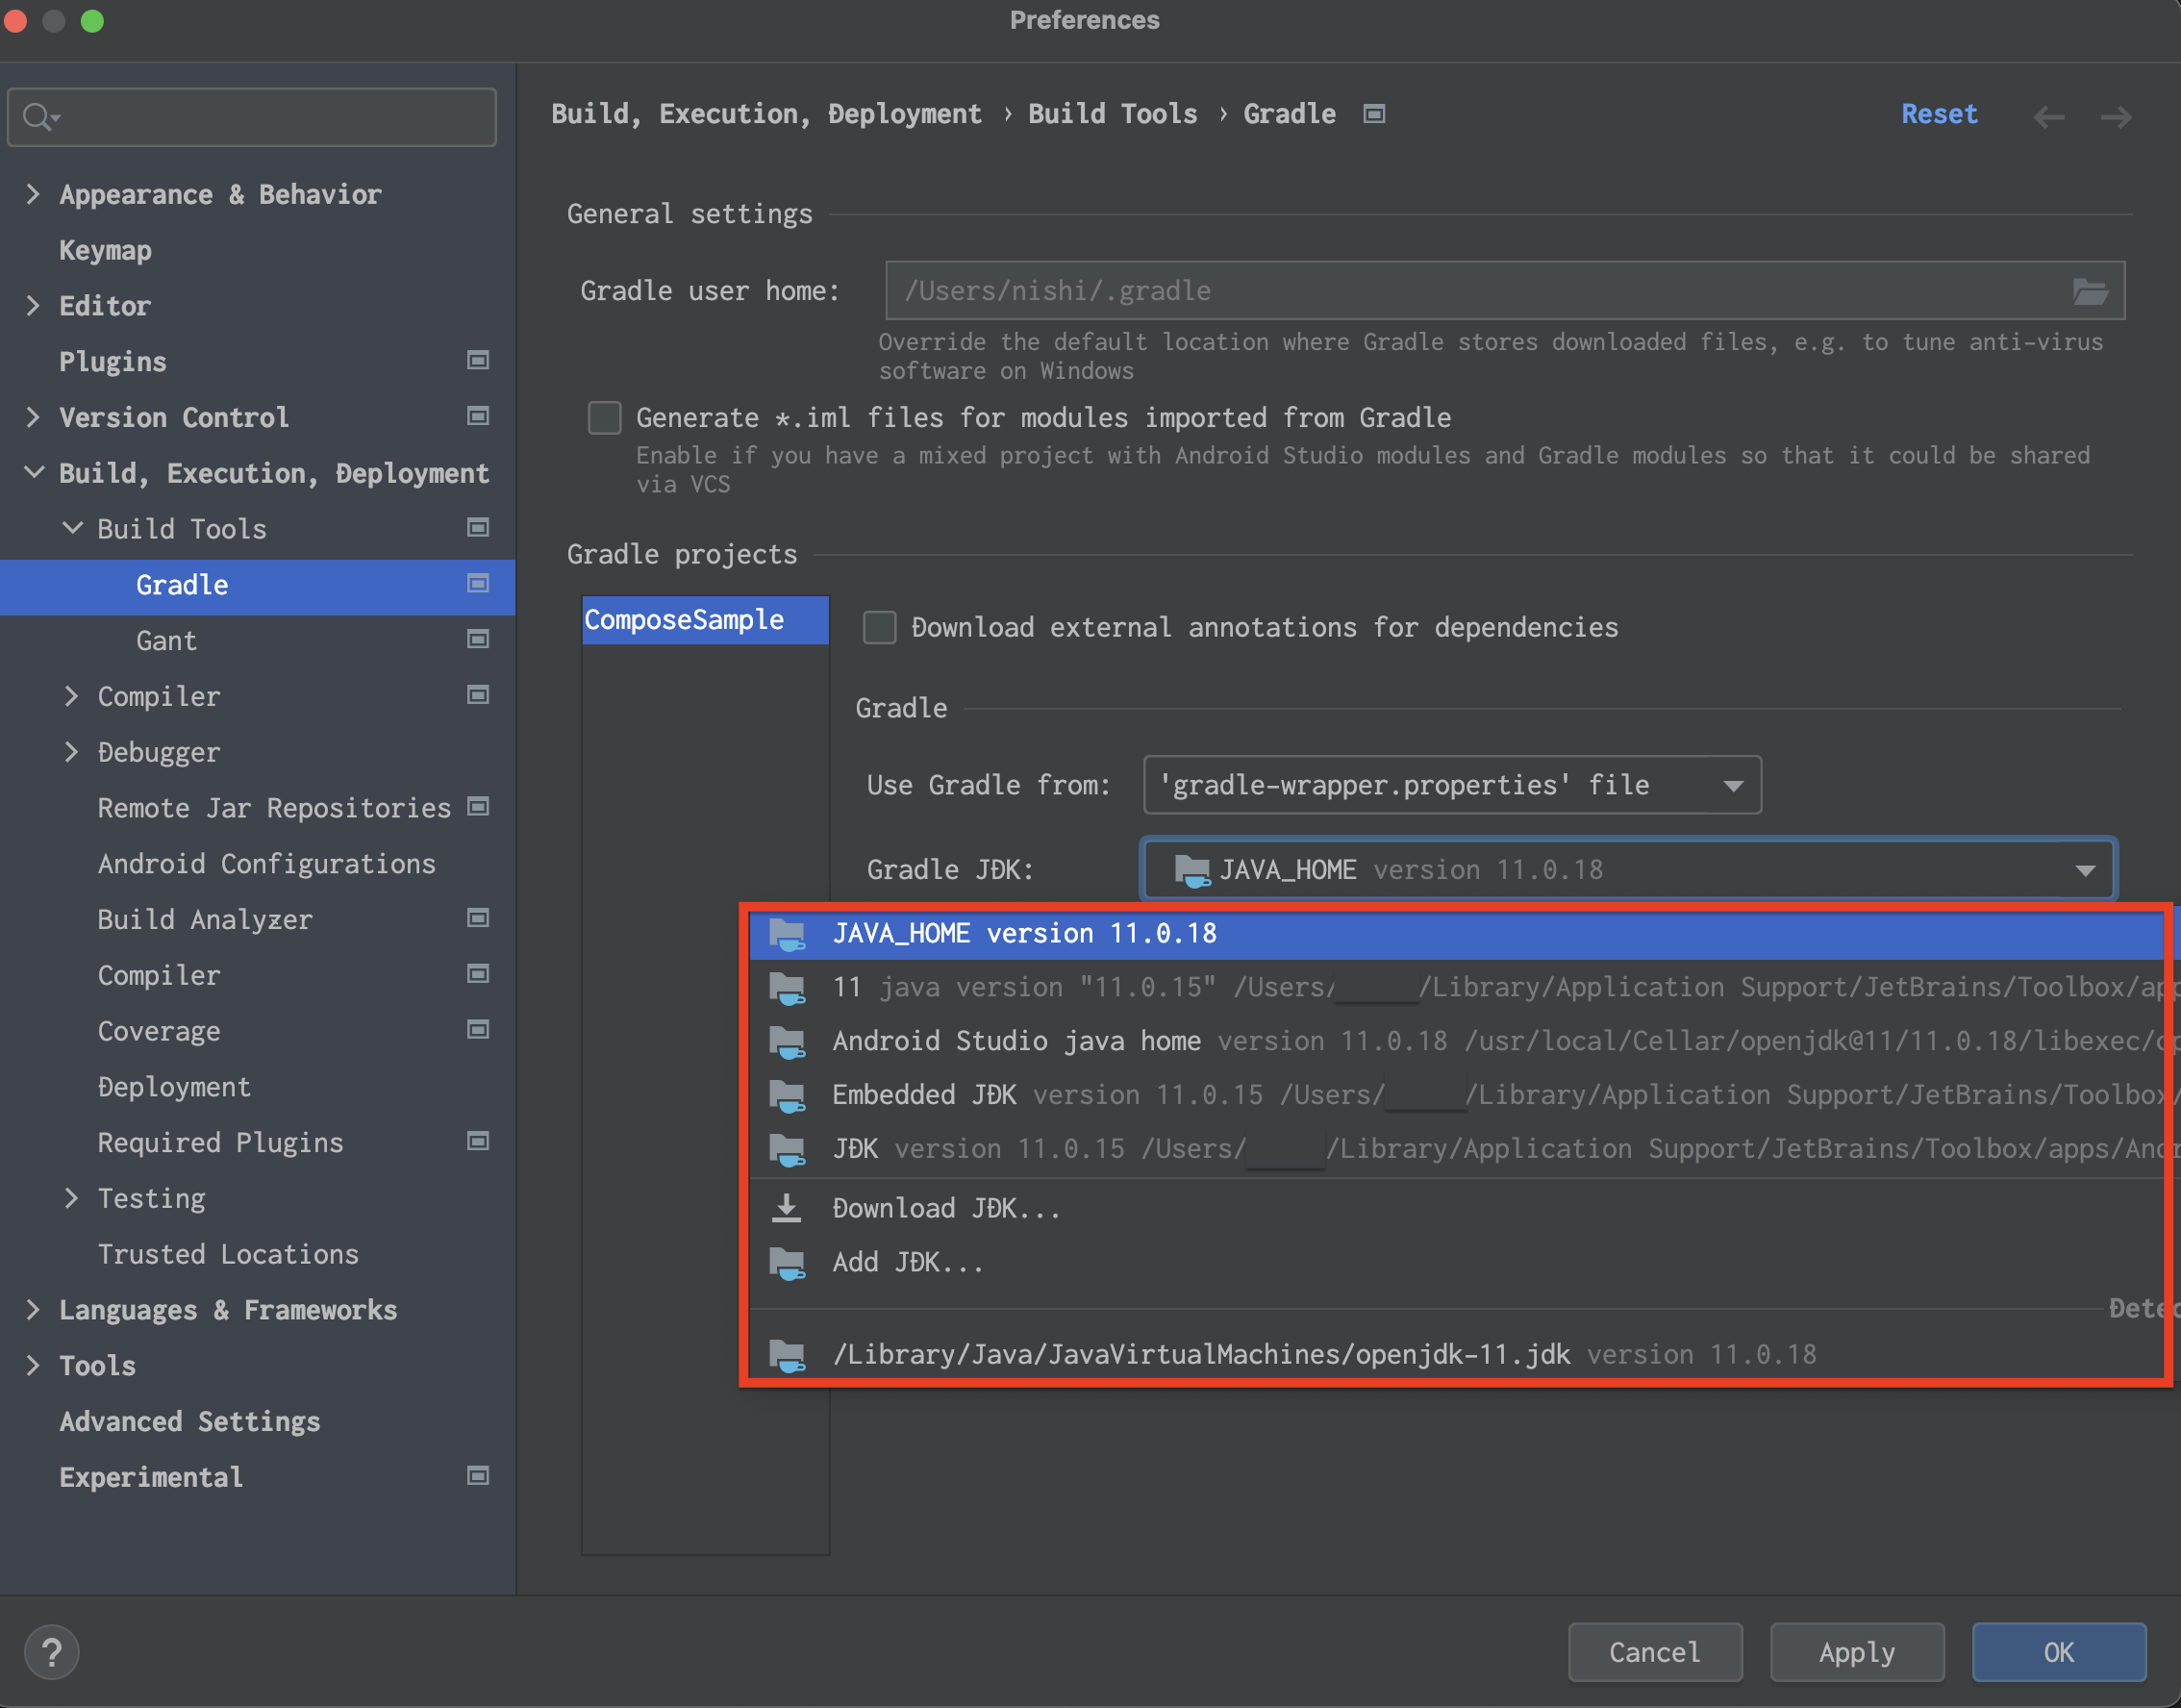Click the project-level icon beside Version Control
Screen dimensions: 2181x1708
[x=478, y=416]
